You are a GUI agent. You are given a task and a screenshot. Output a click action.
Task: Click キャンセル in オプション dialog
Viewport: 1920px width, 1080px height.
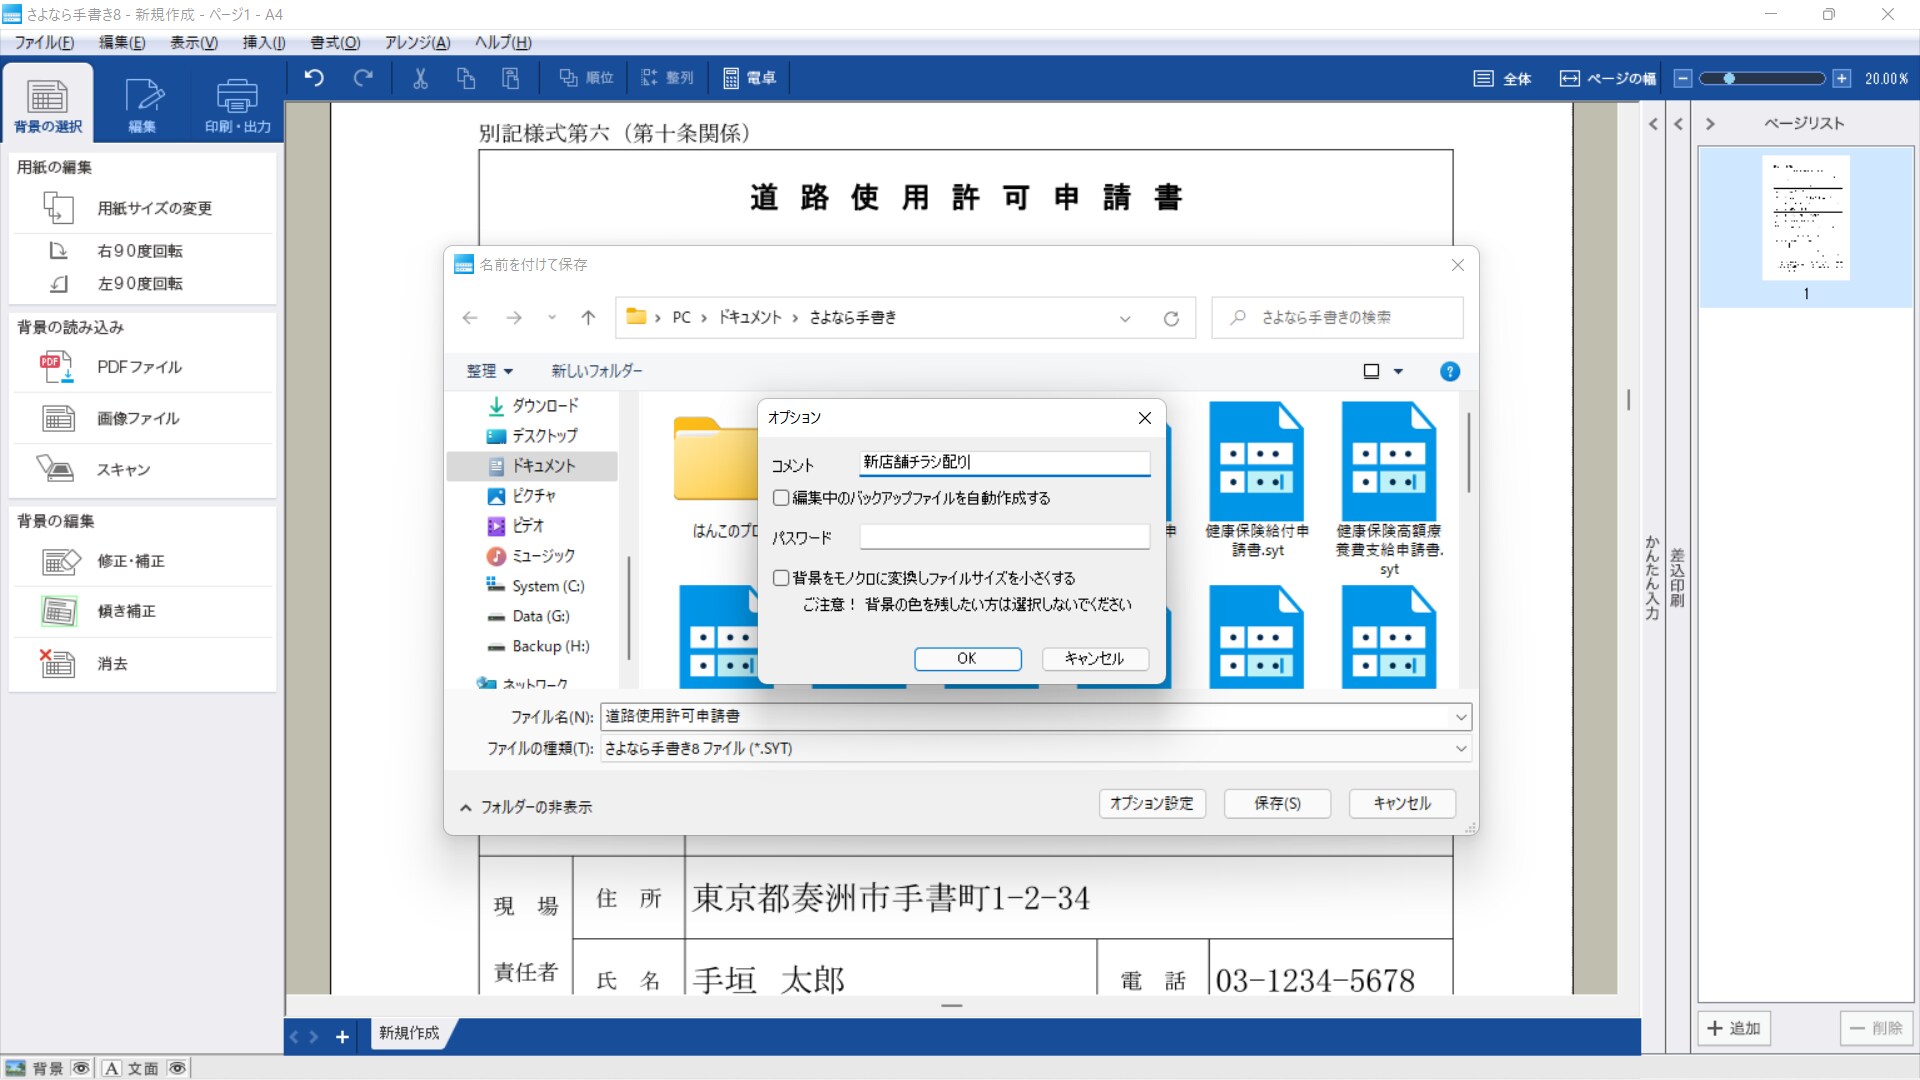pyautogui.click(x=1095, y=659)
